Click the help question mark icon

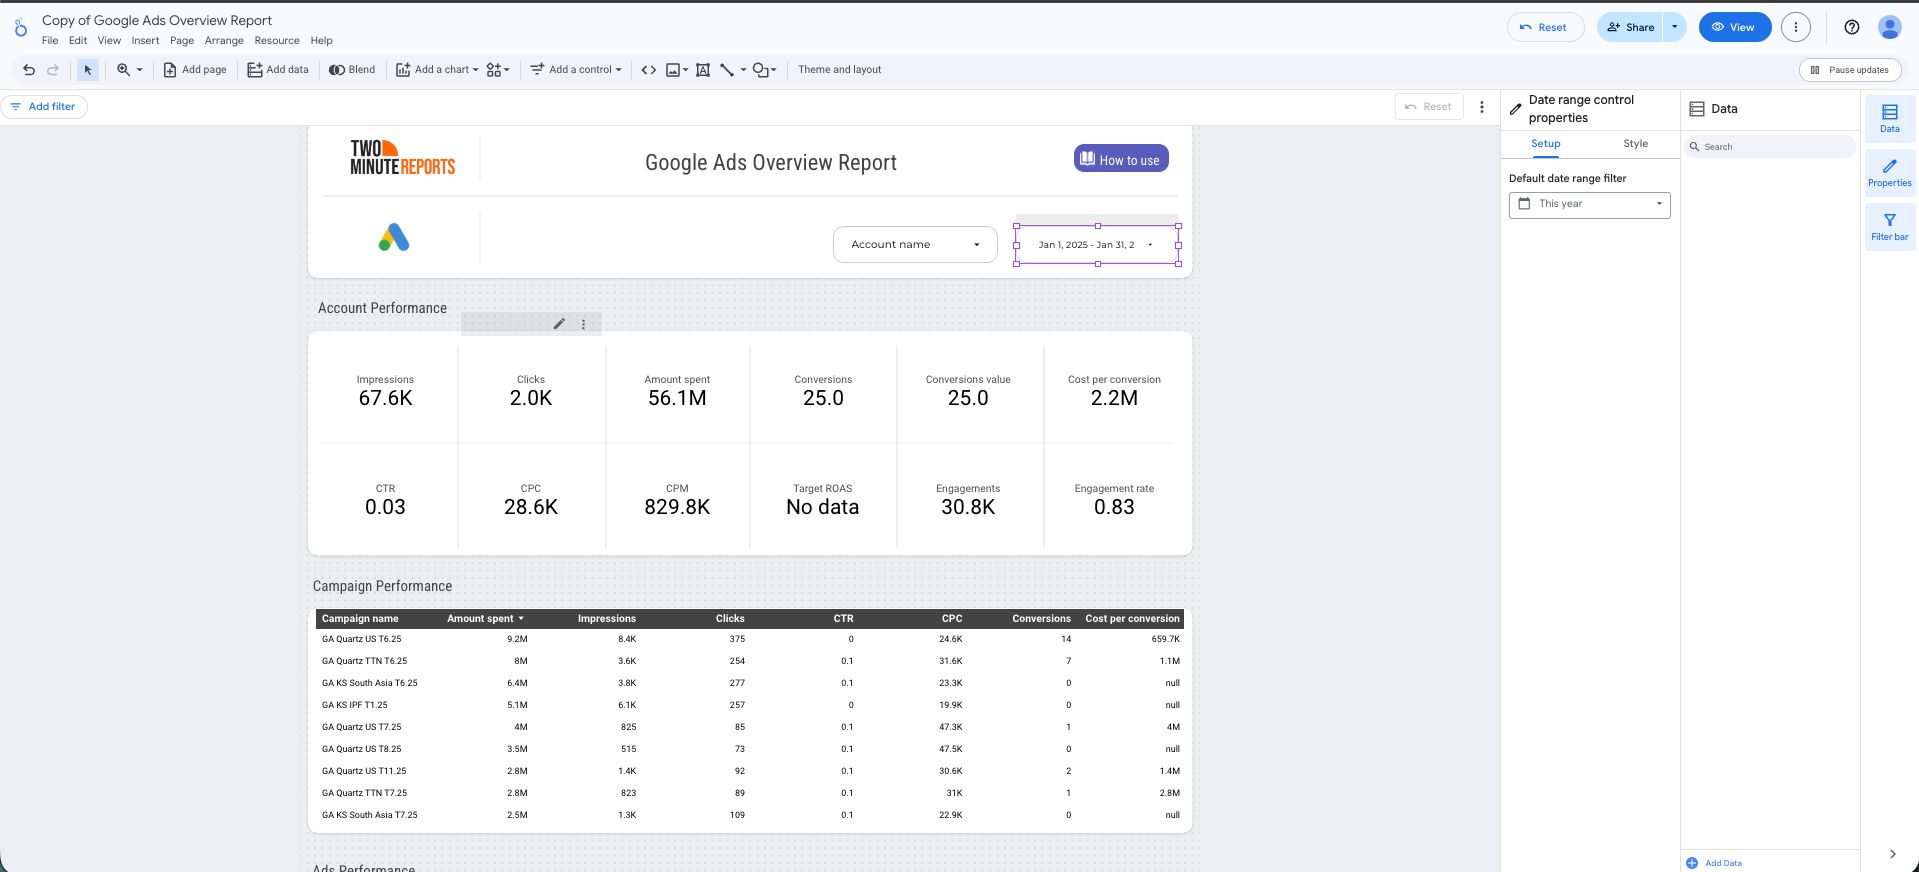click(x=1852, y=27)
